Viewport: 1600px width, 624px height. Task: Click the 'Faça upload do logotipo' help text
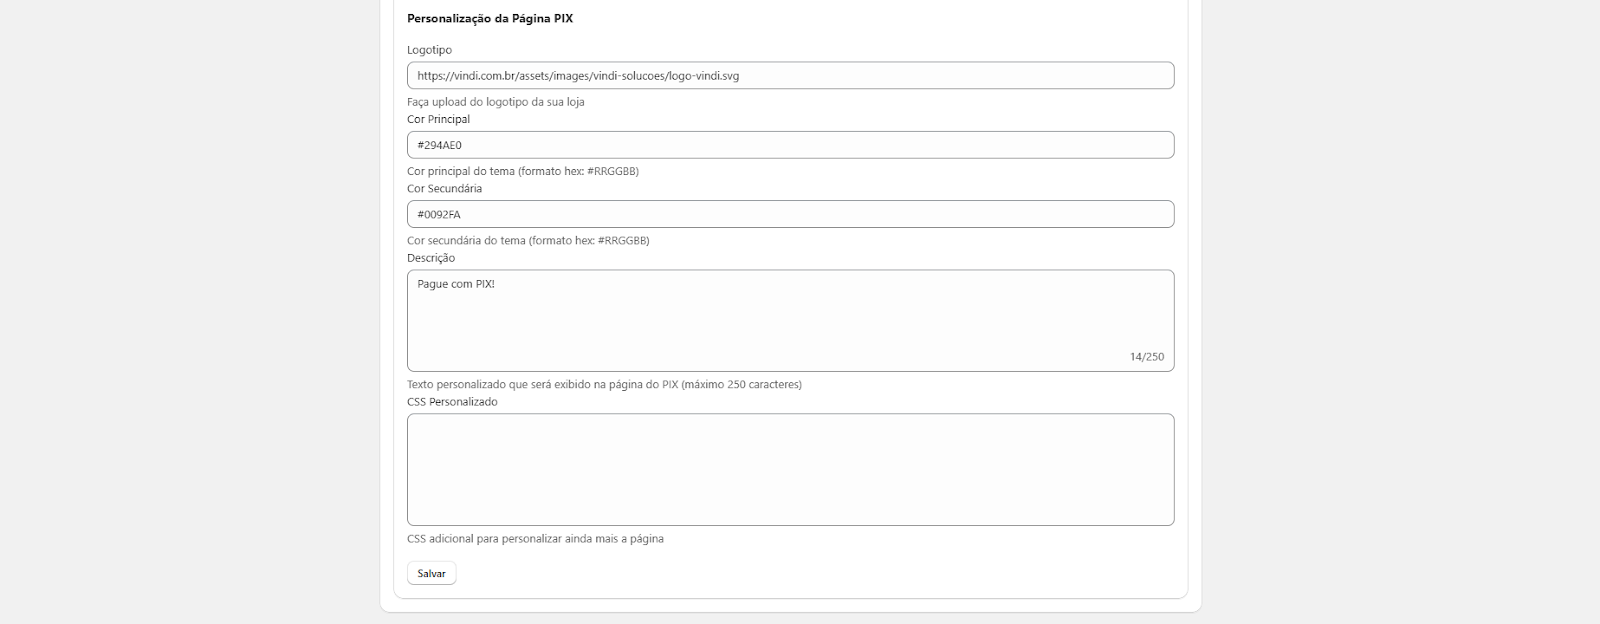tap(495, 102)
